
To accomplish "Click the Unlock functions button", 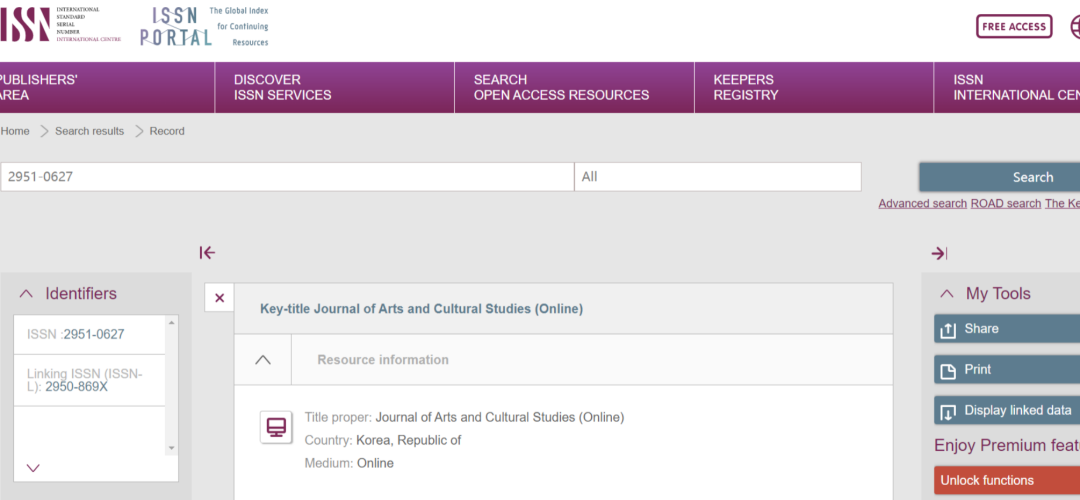I will [x=1007, y=480].
